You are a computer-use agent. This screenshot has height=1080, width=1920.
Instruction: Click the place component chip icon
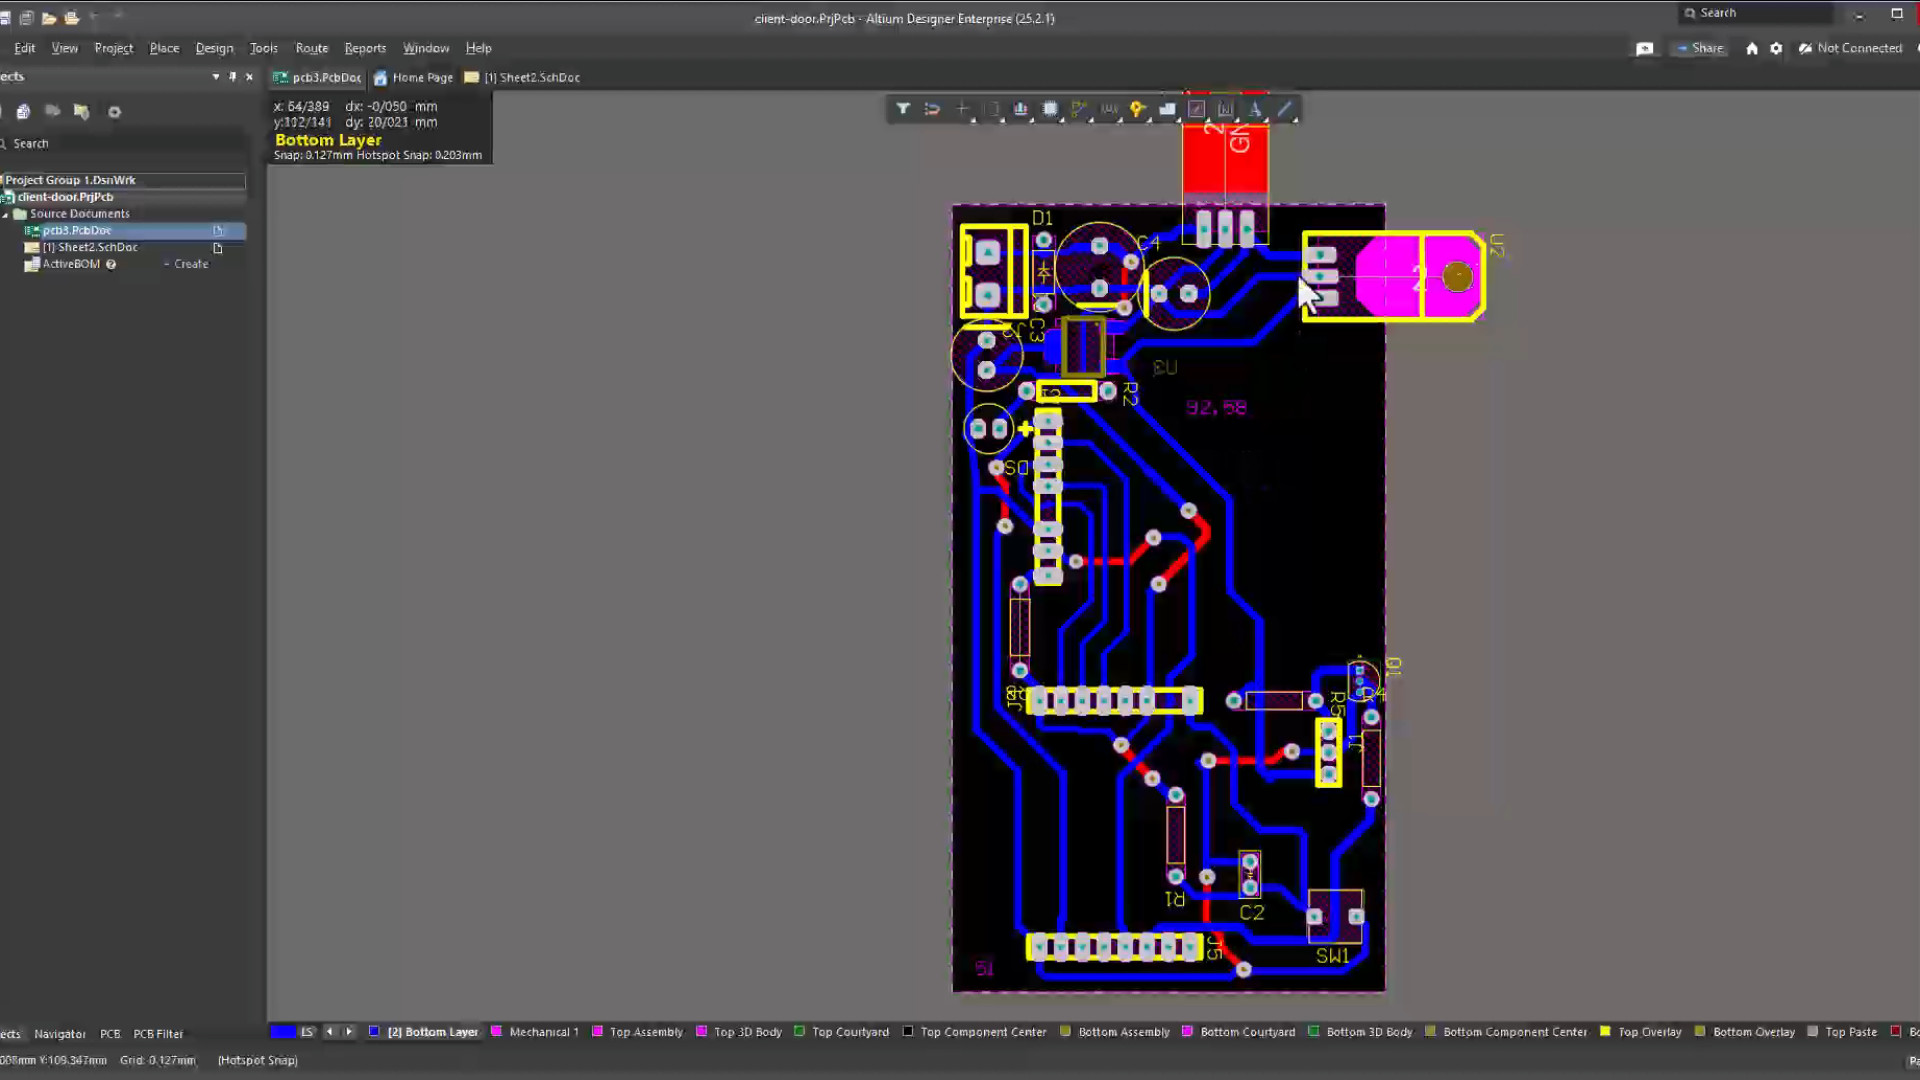click(1050, 109)
